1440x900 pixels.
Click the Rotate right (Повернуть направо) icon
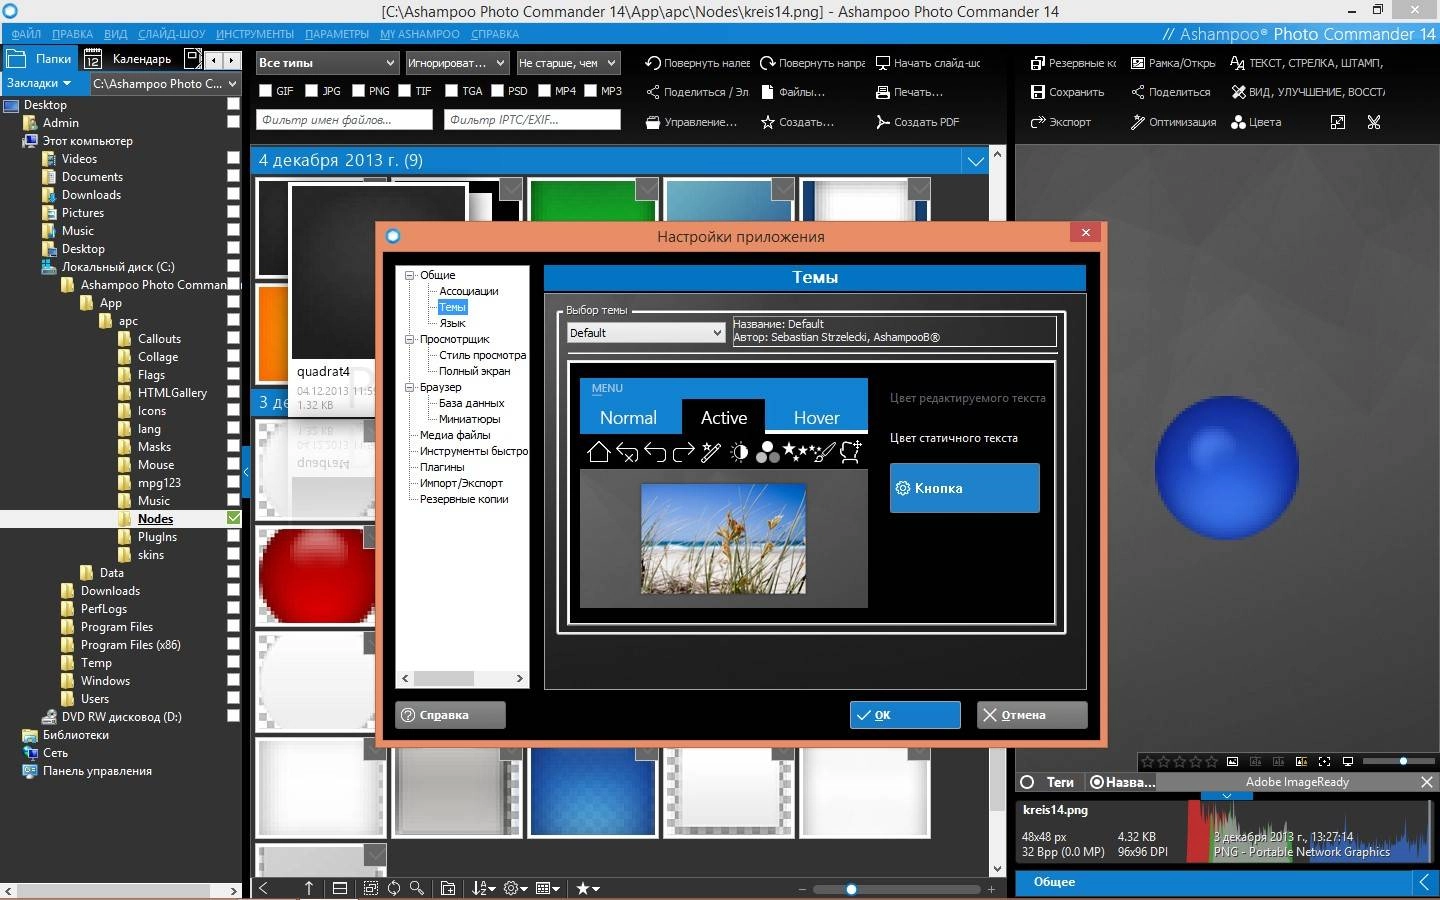pyautogui.click(x=768, y=63)
